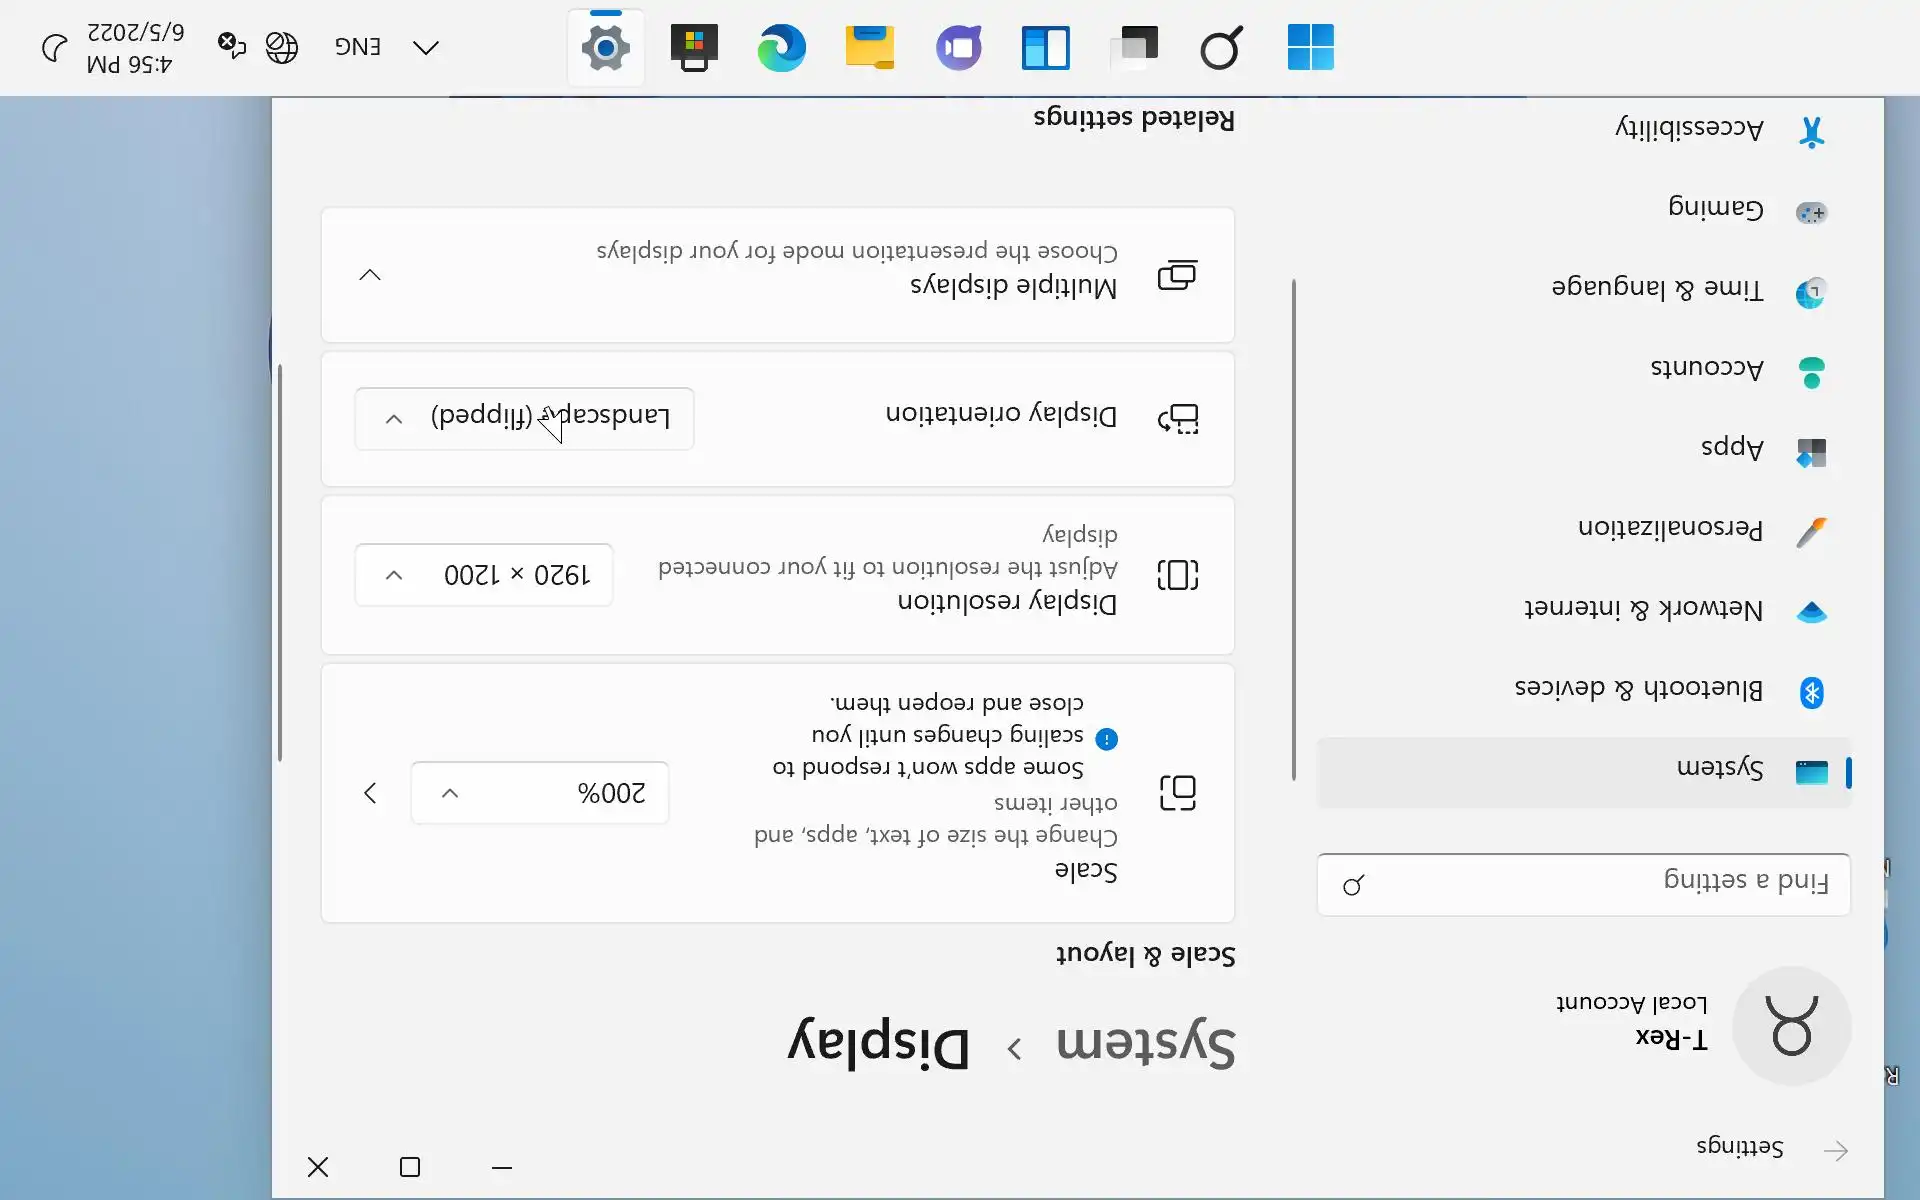Open the Widgets taskbar icon
This screenshot has width=1920, height=1200.
point(1046,47)
